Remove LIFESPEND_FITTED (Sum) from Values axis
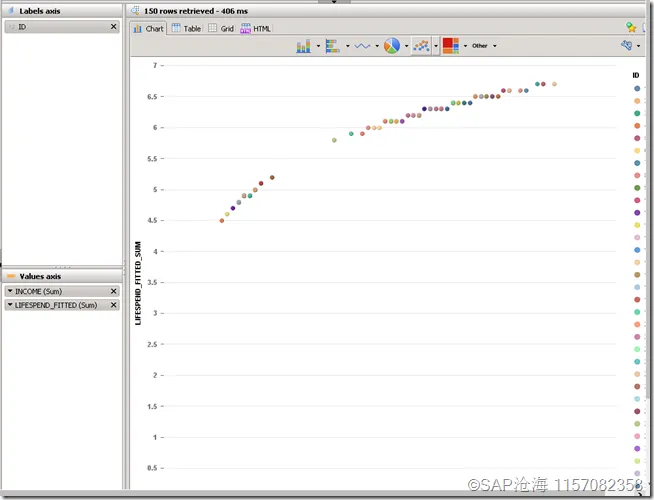 coord(113,305)
